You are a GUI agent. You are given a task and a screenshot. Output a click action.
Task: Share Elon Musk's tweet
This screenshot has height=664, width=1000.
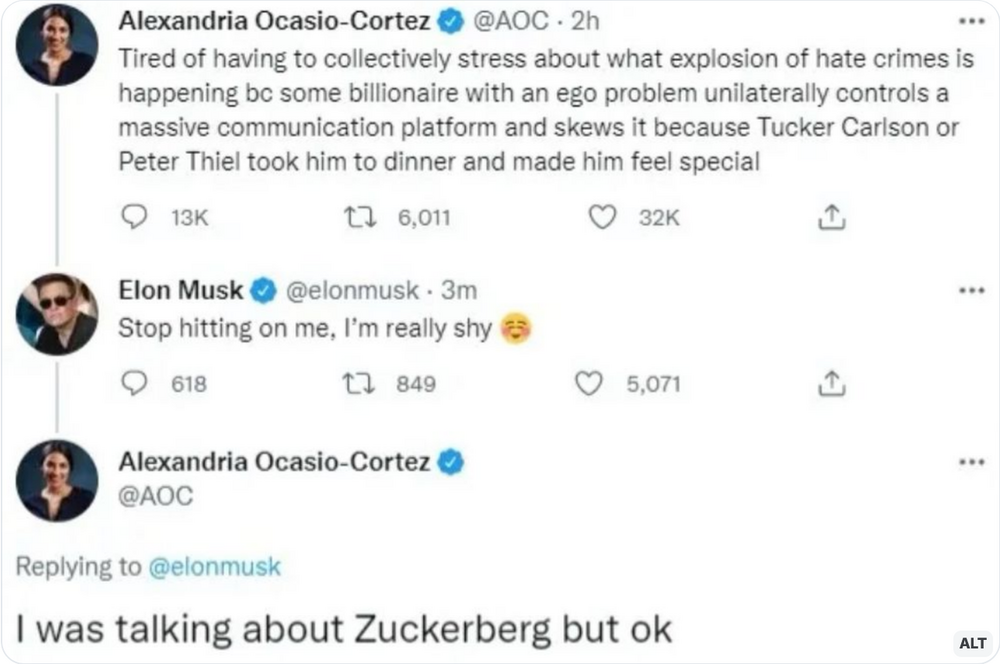[832, 383]
